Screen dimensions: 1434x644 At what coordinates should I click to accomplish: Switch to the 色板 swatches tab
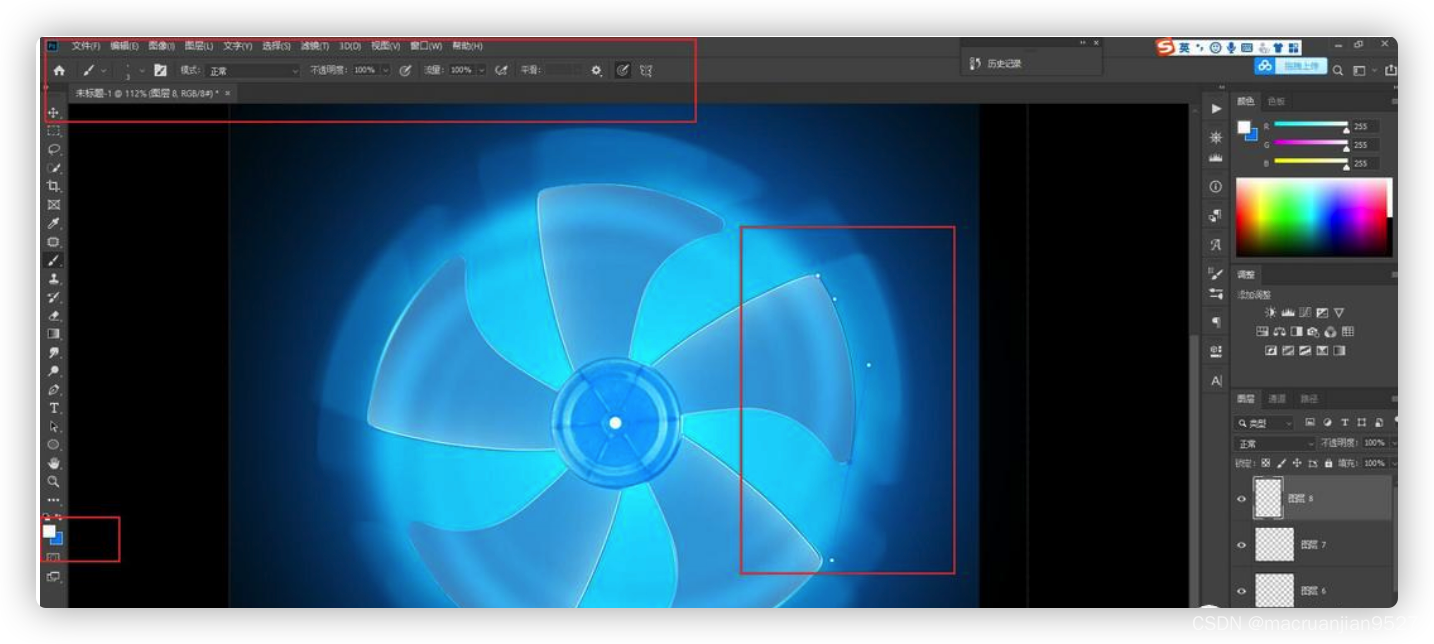[x=1276, y=101]
